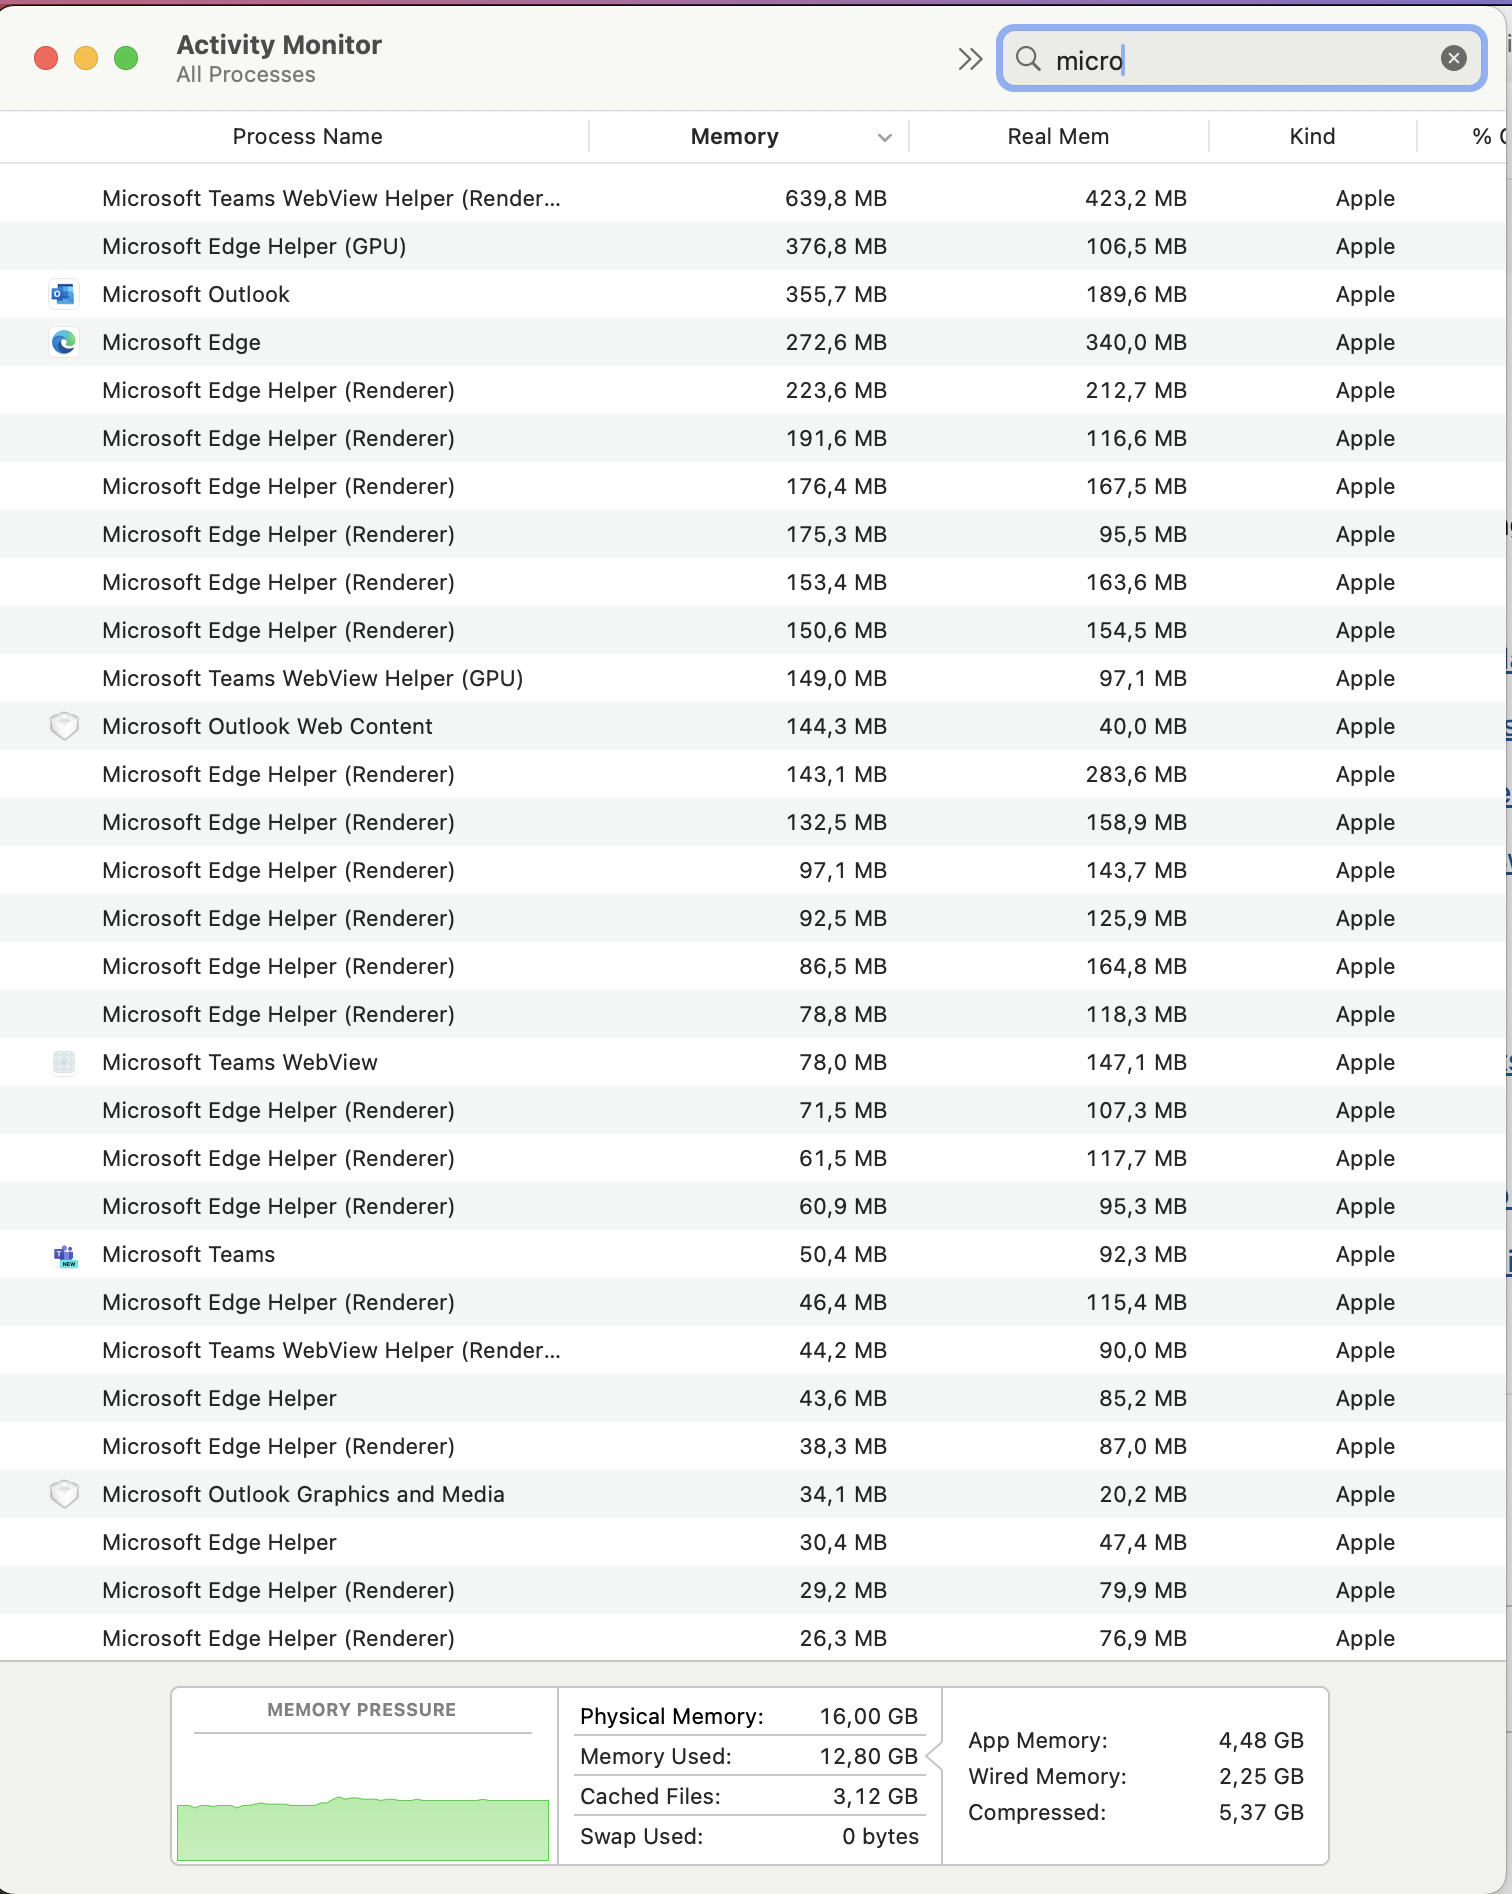Viewport: 1512px width, 1894px height.
Task: Select Edge Helper (Renderer) row with 46,4 MB
Action: click(x=753, y=1302)
